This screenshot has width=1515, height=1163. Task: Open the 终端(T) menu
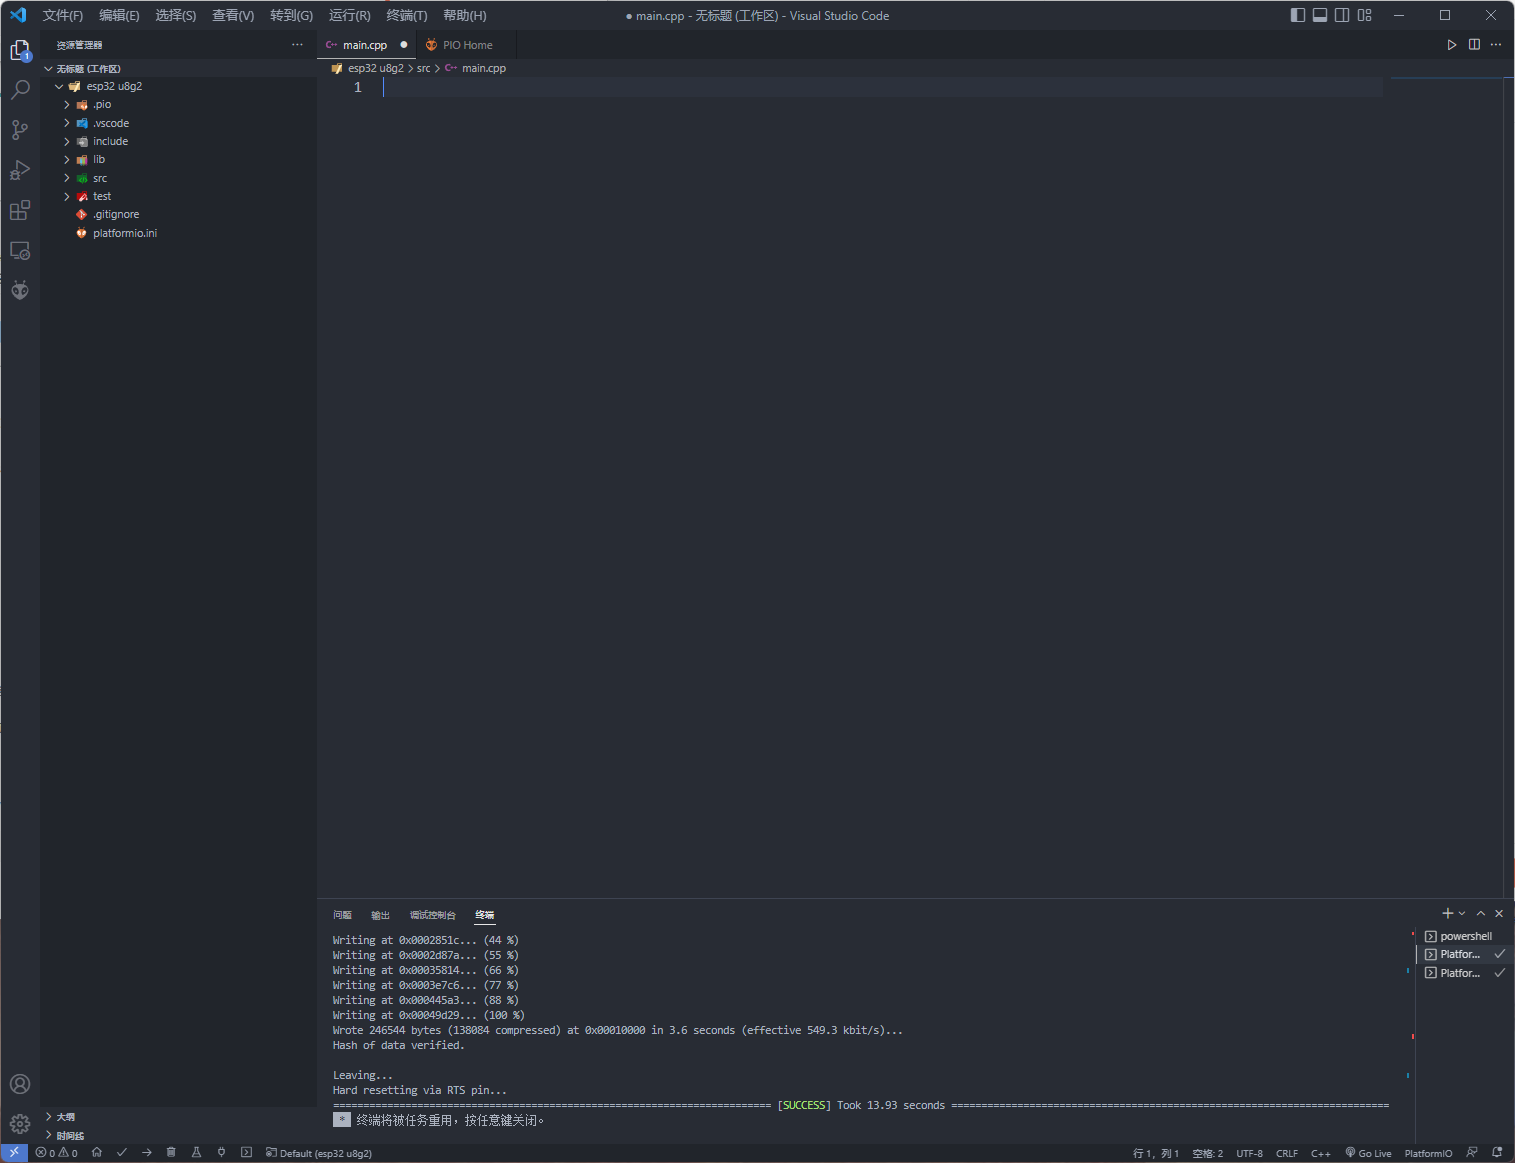(x=406, y=15)
